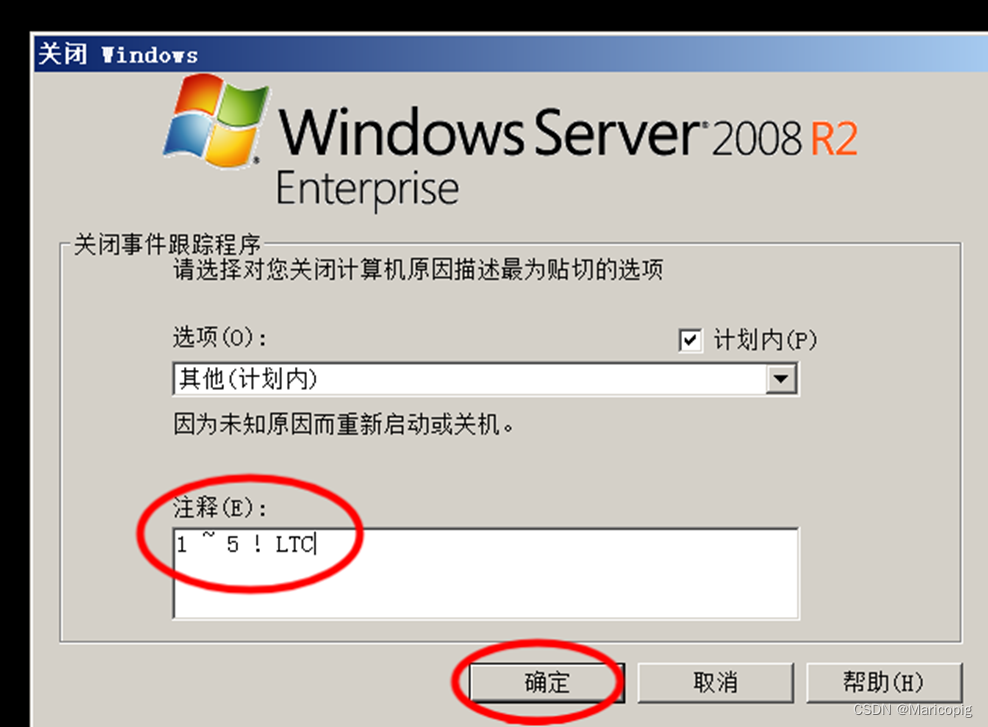Click the Enterprise edition text
The height and width of the screenshot is (727, 988).
[x=368, y=190]
